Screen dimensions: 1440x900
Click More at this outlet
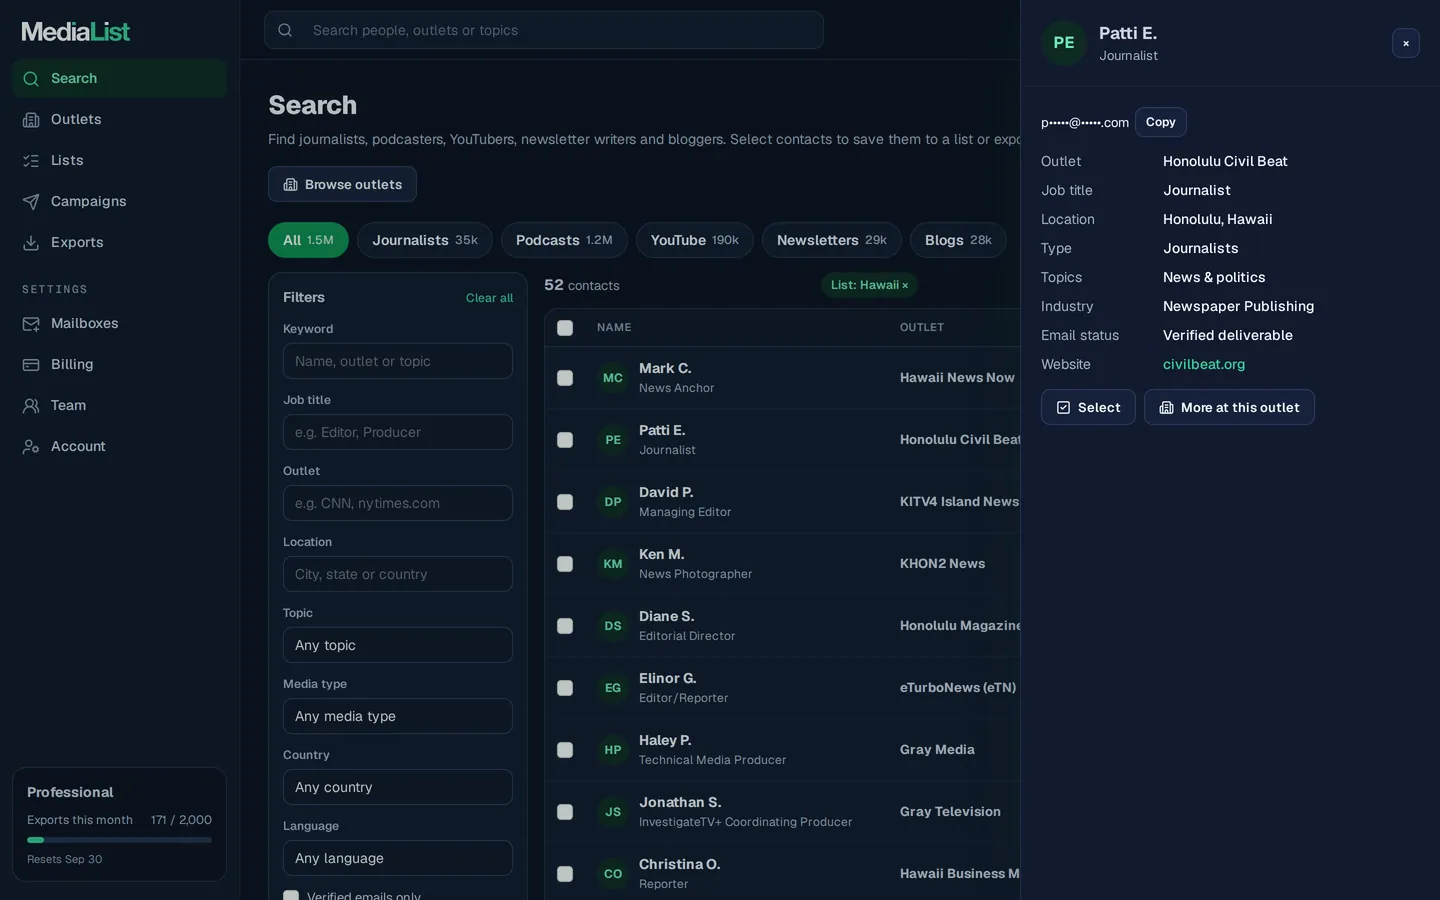pos(1229,407)
